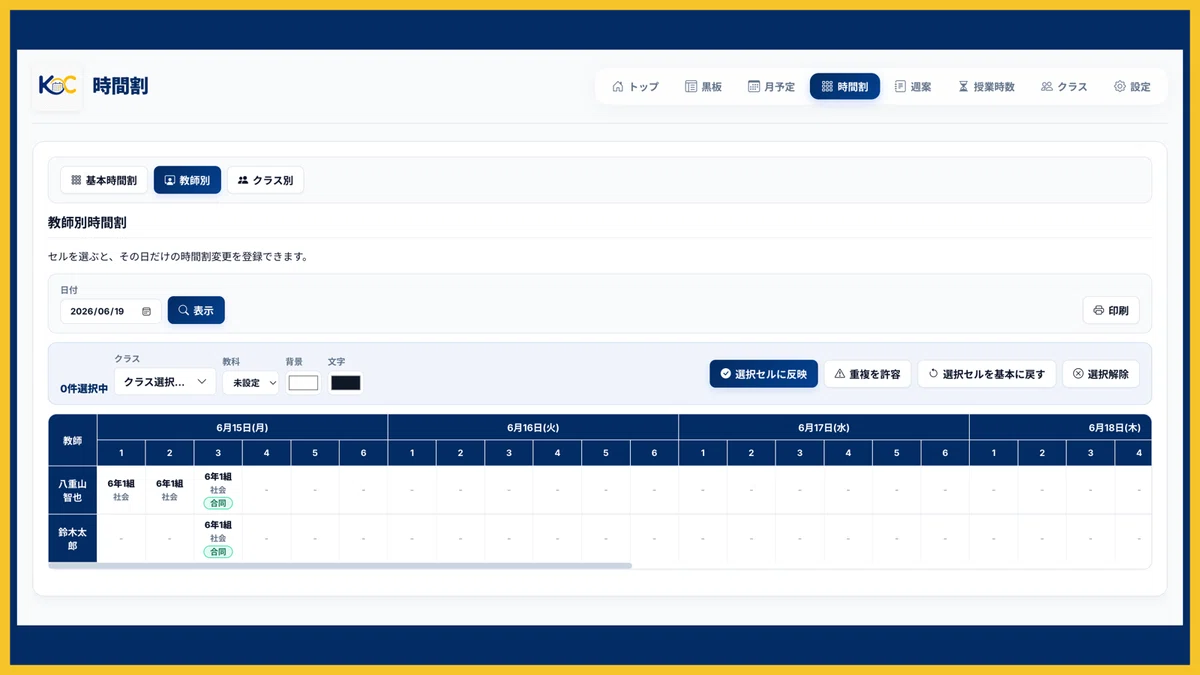
Task: Click the KoC logo icon
Action: [57, 86]
